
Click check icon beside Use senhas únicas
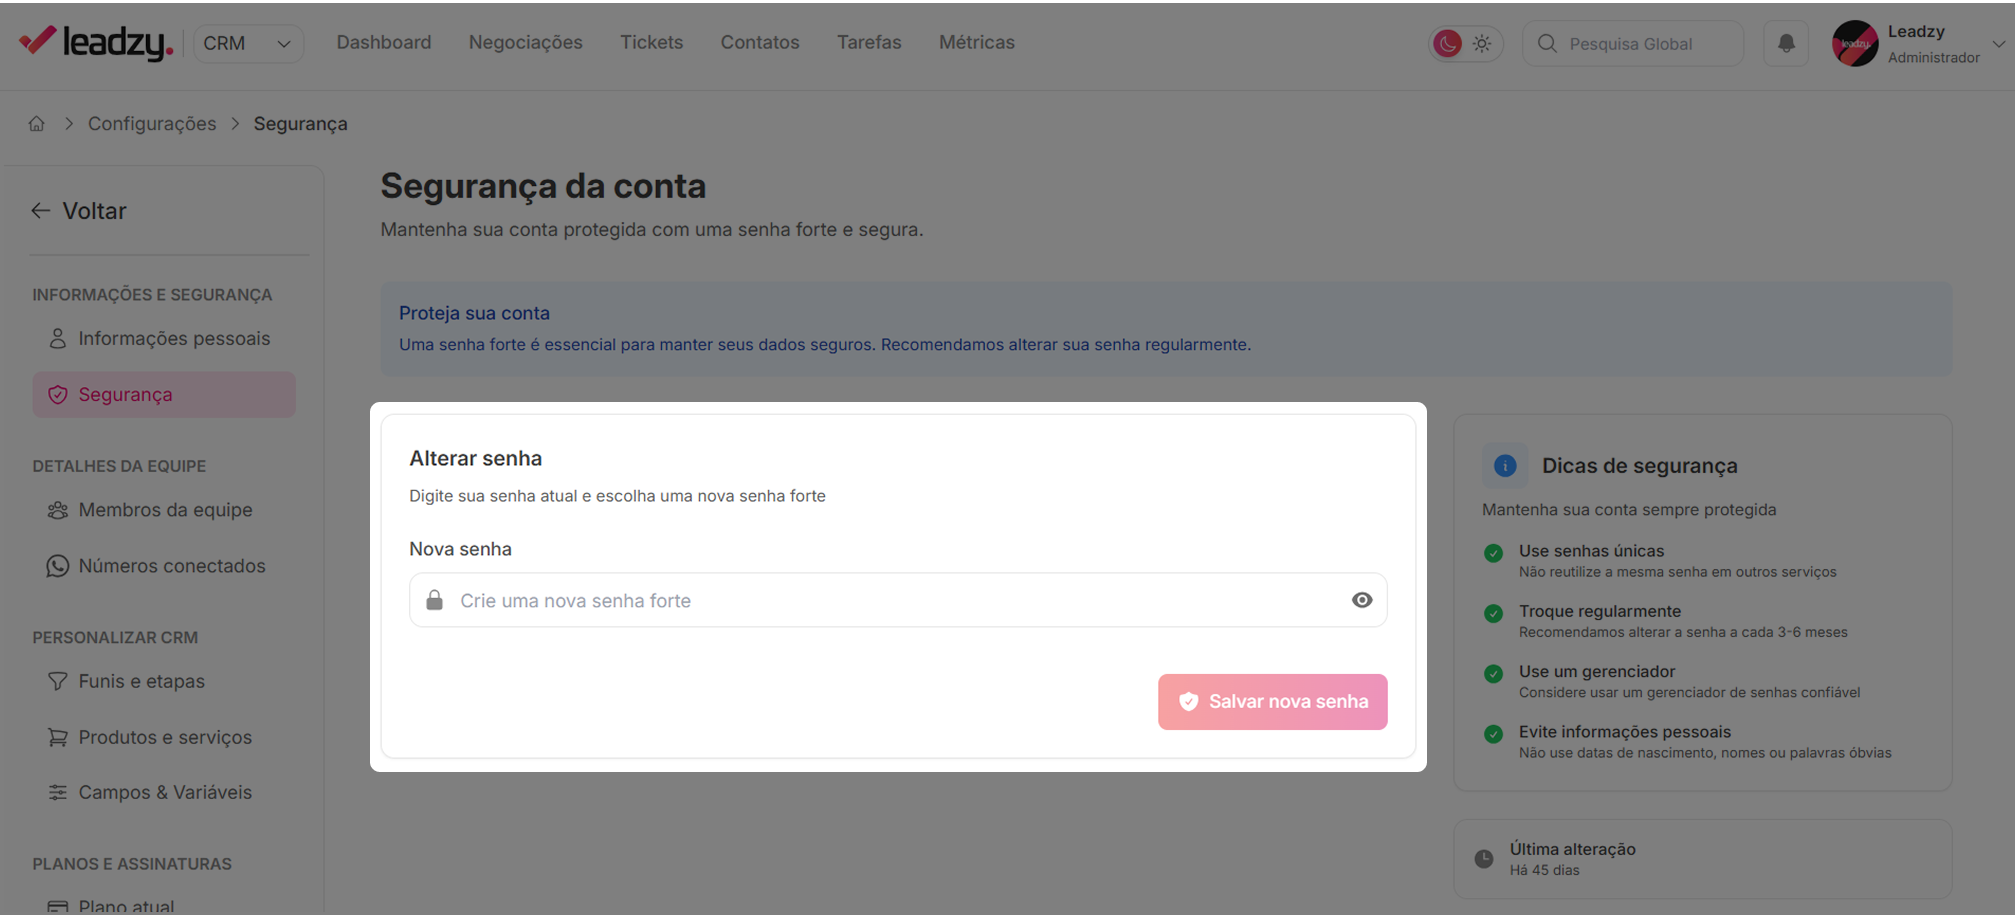point(1493,553)
